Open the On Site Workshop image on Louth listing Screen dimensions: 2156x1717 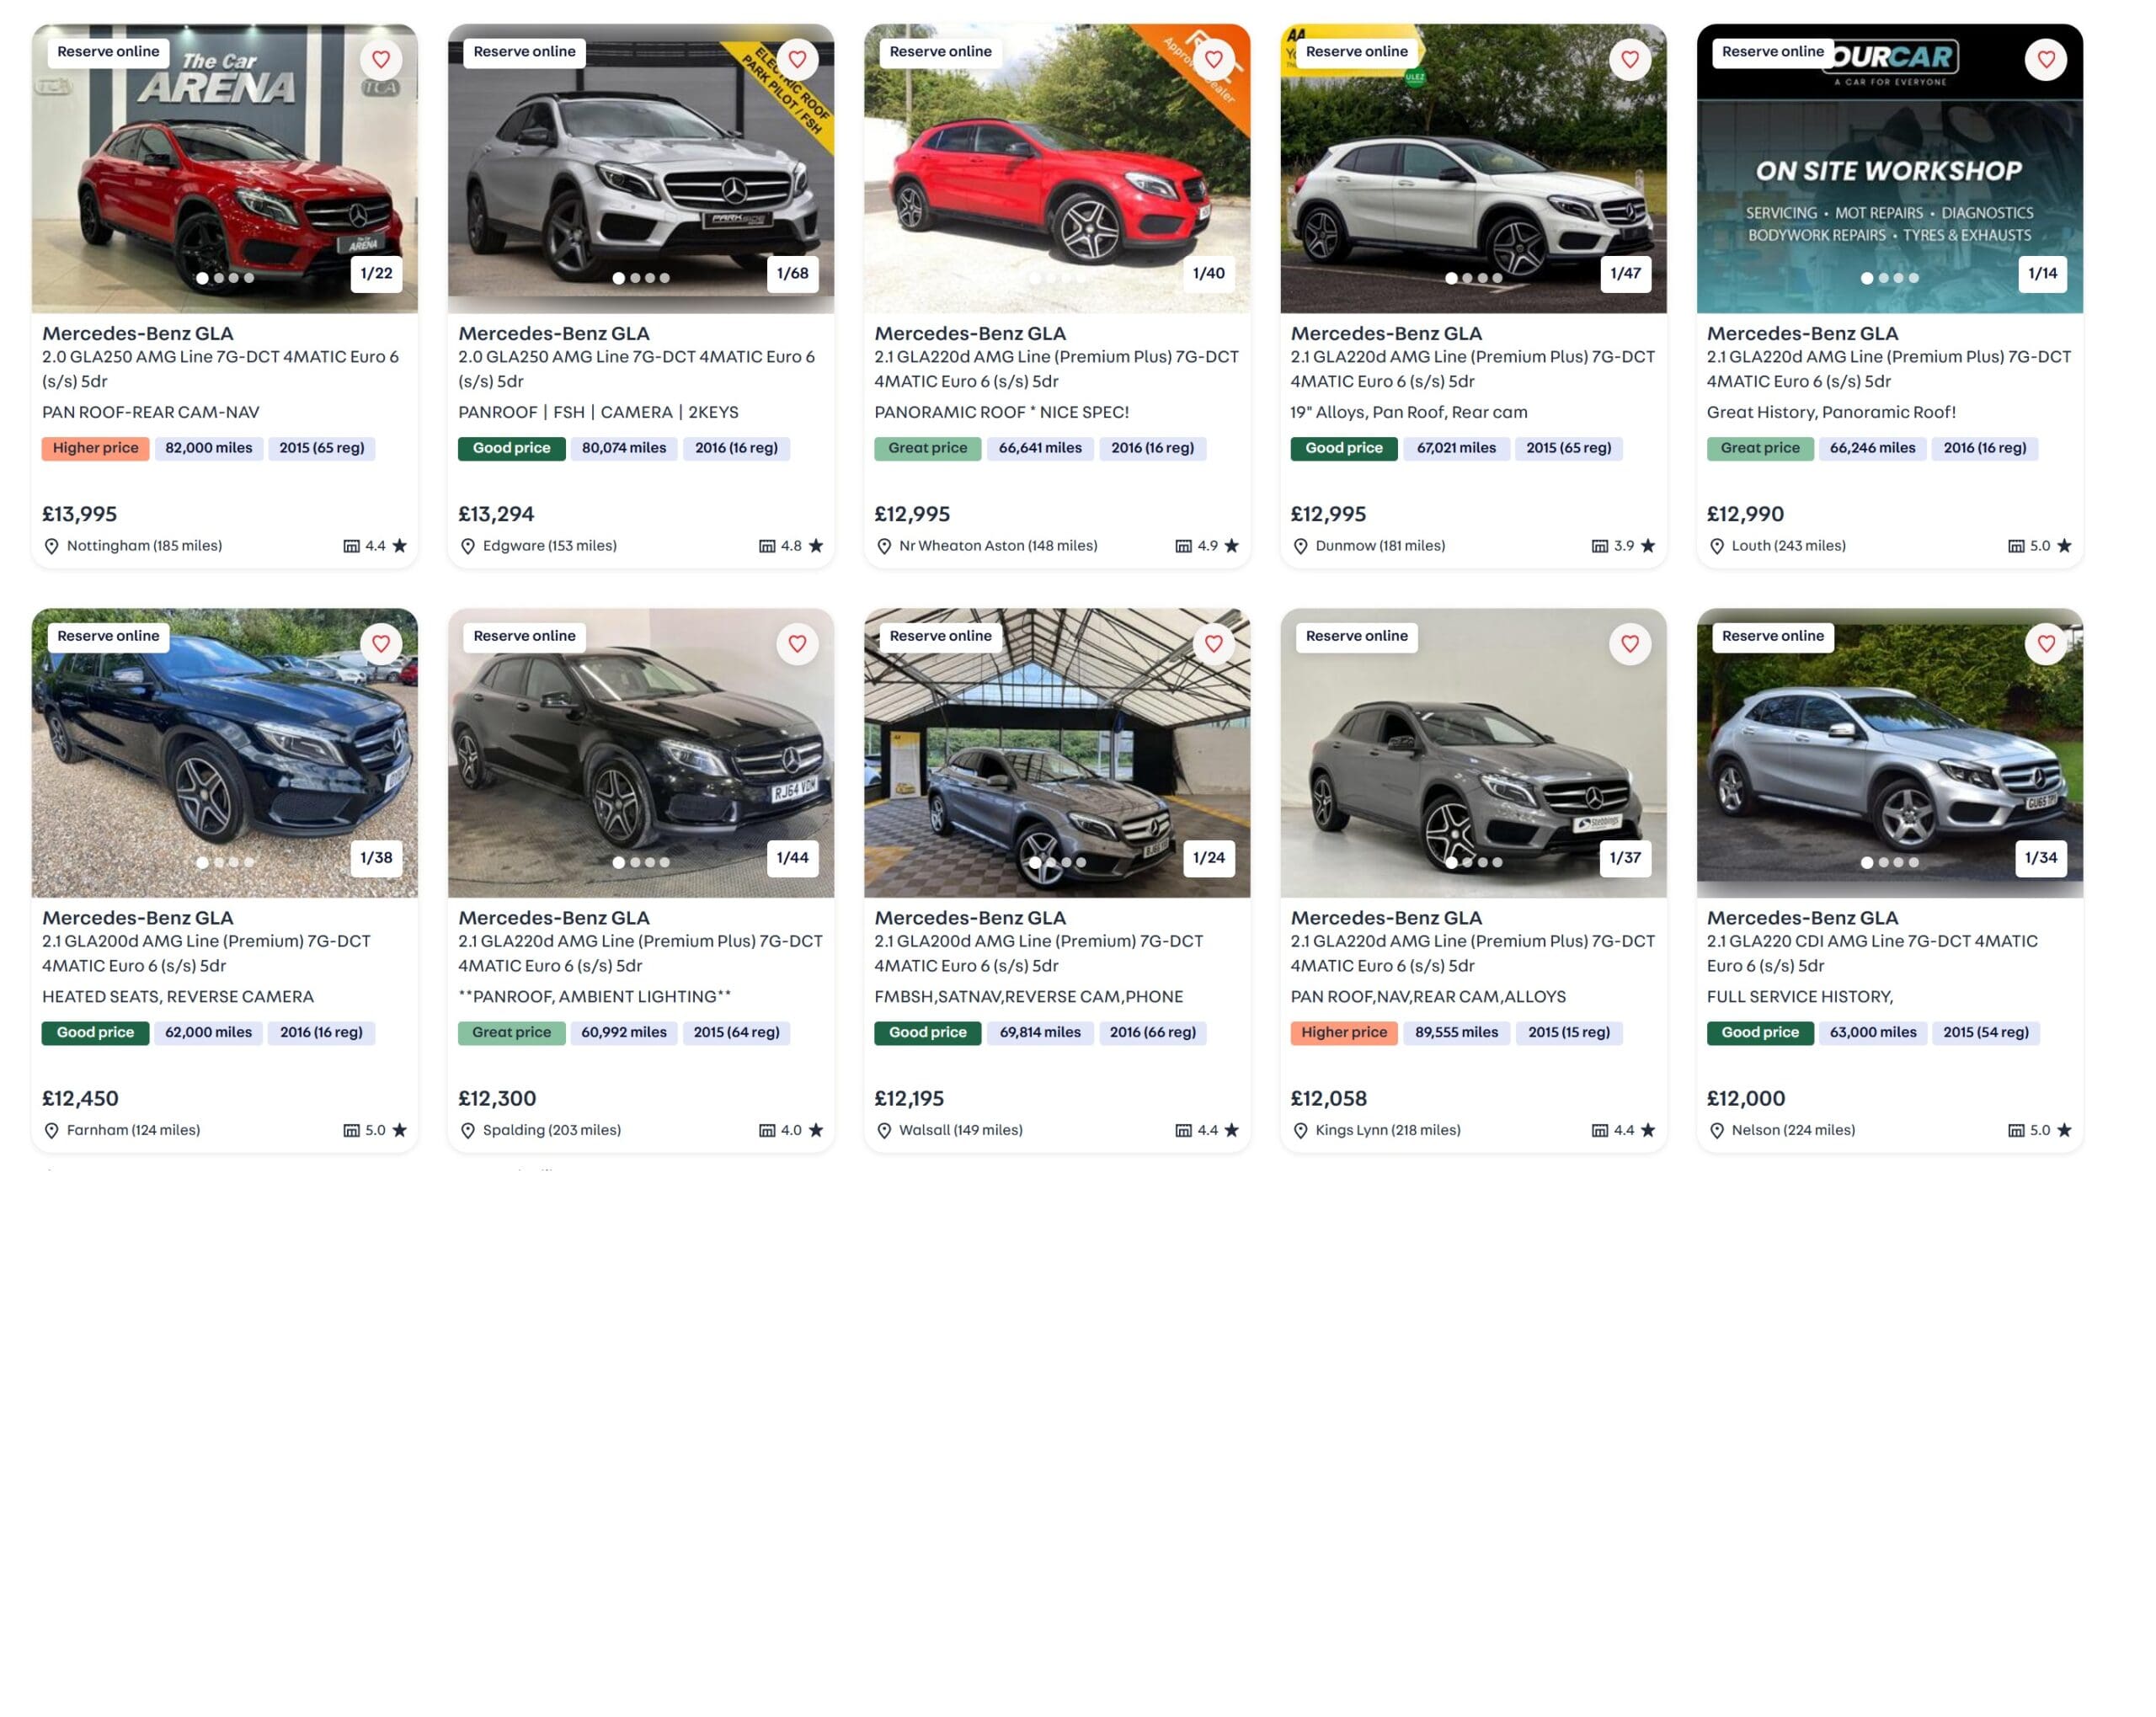[x=1889, y=168]
